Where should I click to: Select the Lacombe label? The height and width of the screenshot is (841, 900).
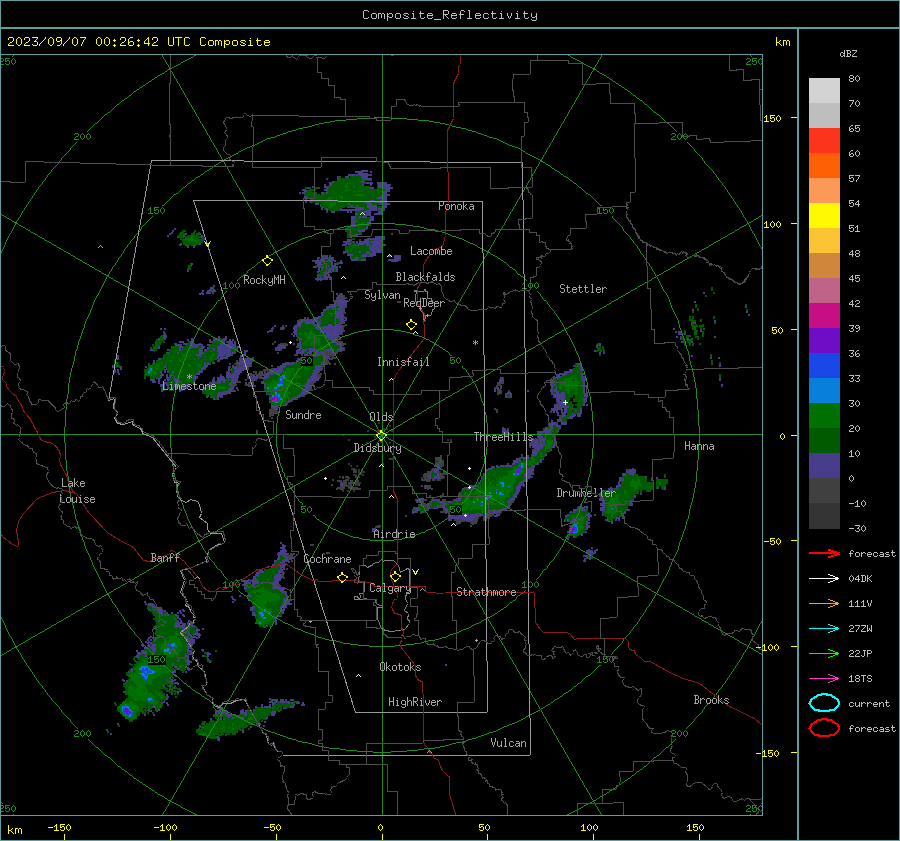(431, 251)
